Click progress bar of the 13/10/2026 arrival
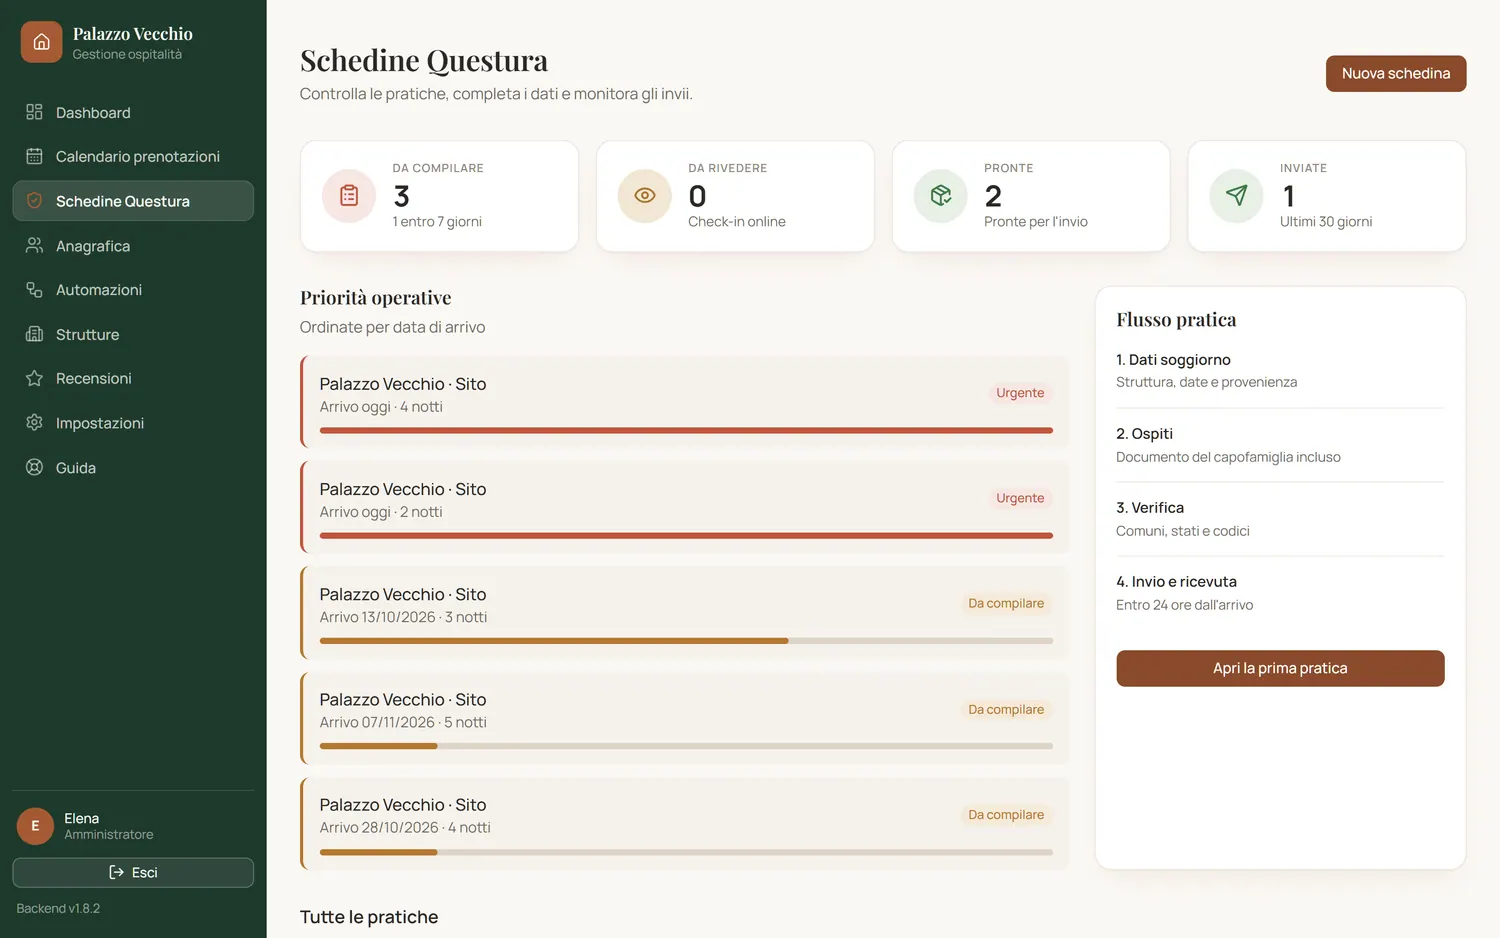Image resolution: width=1500 pixels, height=938 pixels. click(686, 641)
